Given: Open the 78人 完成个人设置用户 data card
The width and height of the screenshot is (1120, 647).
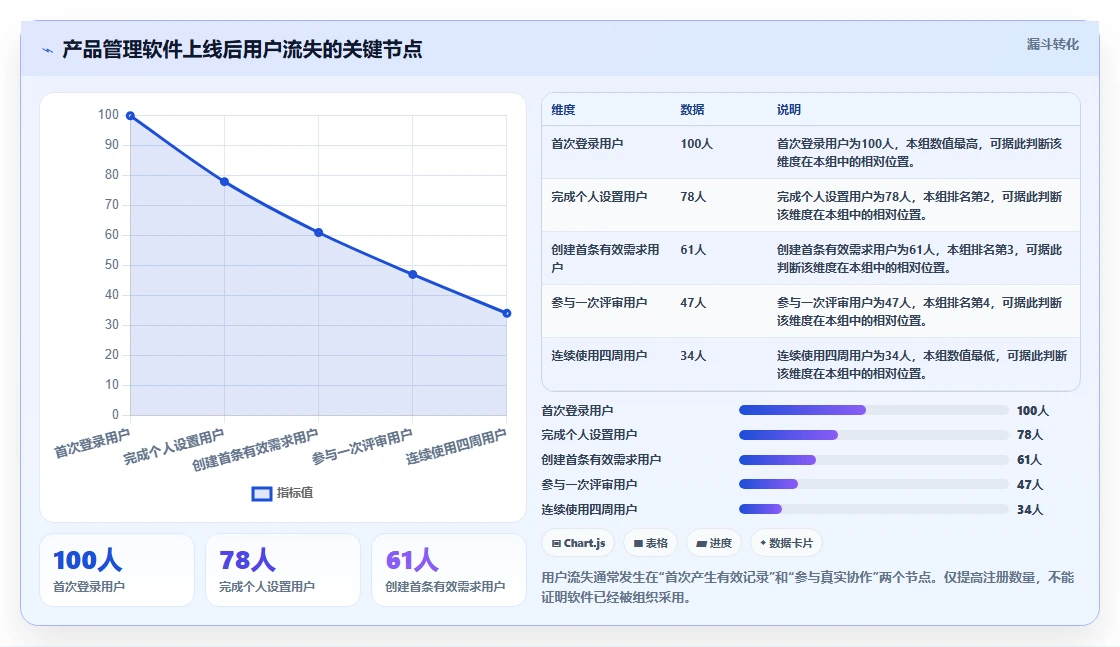Looking at the screenshot, I should (x=283, y=570).
